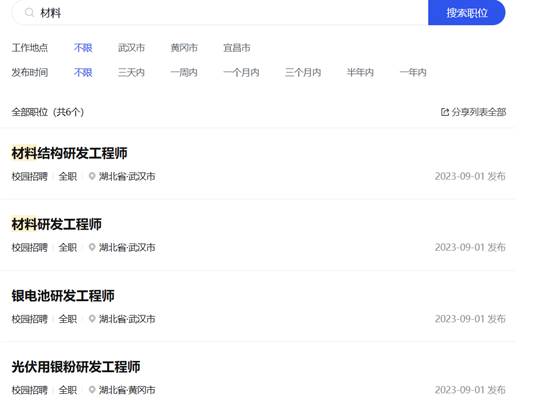Open the 光伏用银粉研发工程师 job posting
The width and height of the screenshot is (541, 400).
point(76,367)
